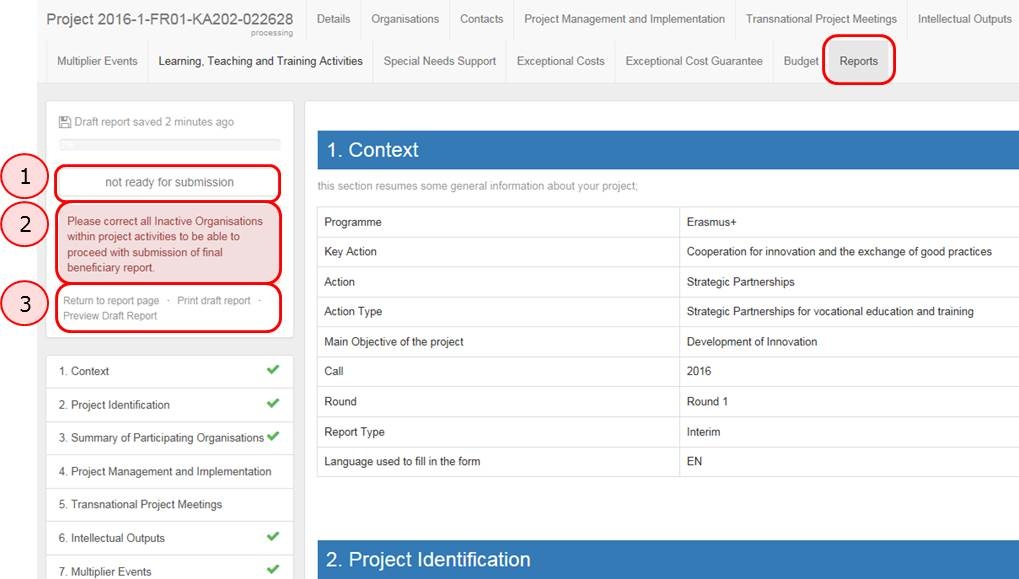Click green checkmark next to Intellectual Outputs

[273, 537]
